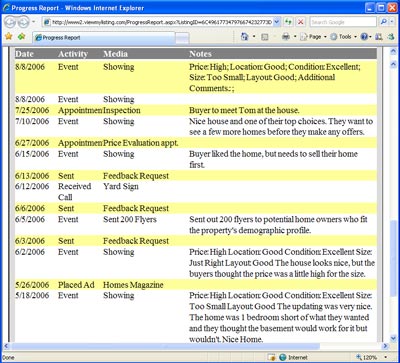Image resolution: width=400 pixels, height=363 pixels.
Task: Click Showing in the 6/15/2006 row
Action: tap(118, 154)
